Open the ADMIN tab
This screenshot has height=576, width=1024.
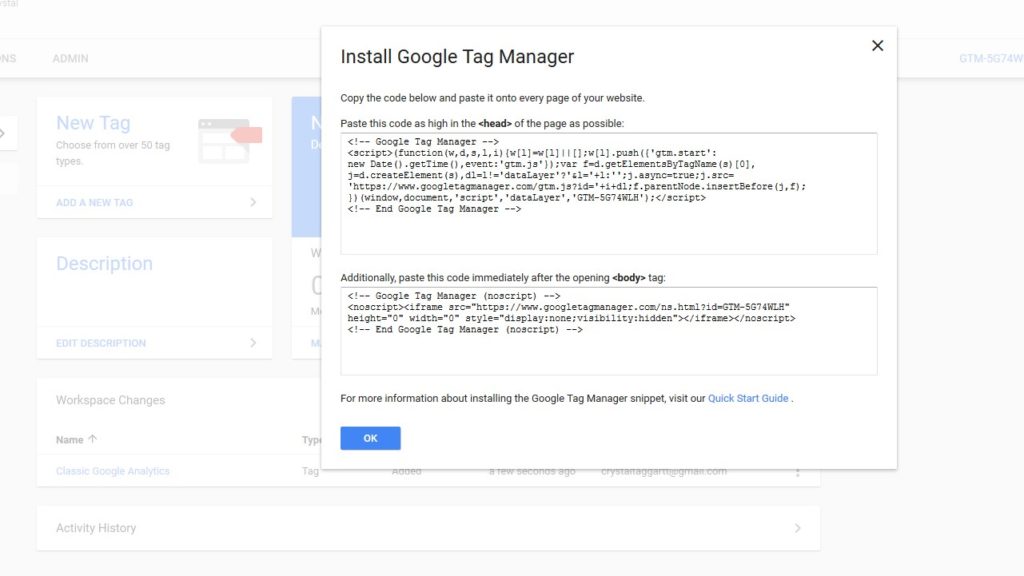(71, 58)
